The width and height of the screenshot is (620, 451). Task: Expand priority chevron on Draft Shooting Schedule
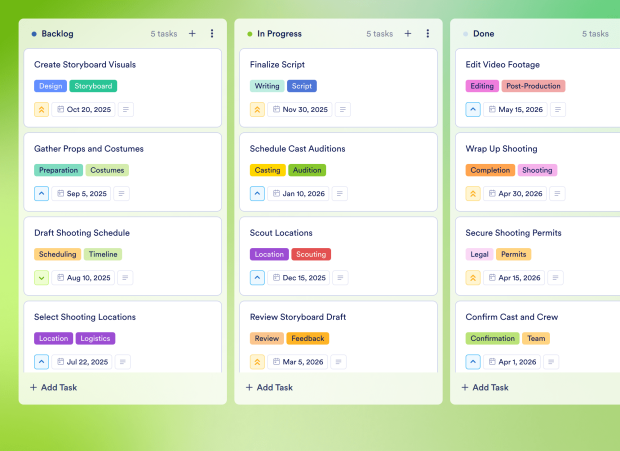pos(42,278)
